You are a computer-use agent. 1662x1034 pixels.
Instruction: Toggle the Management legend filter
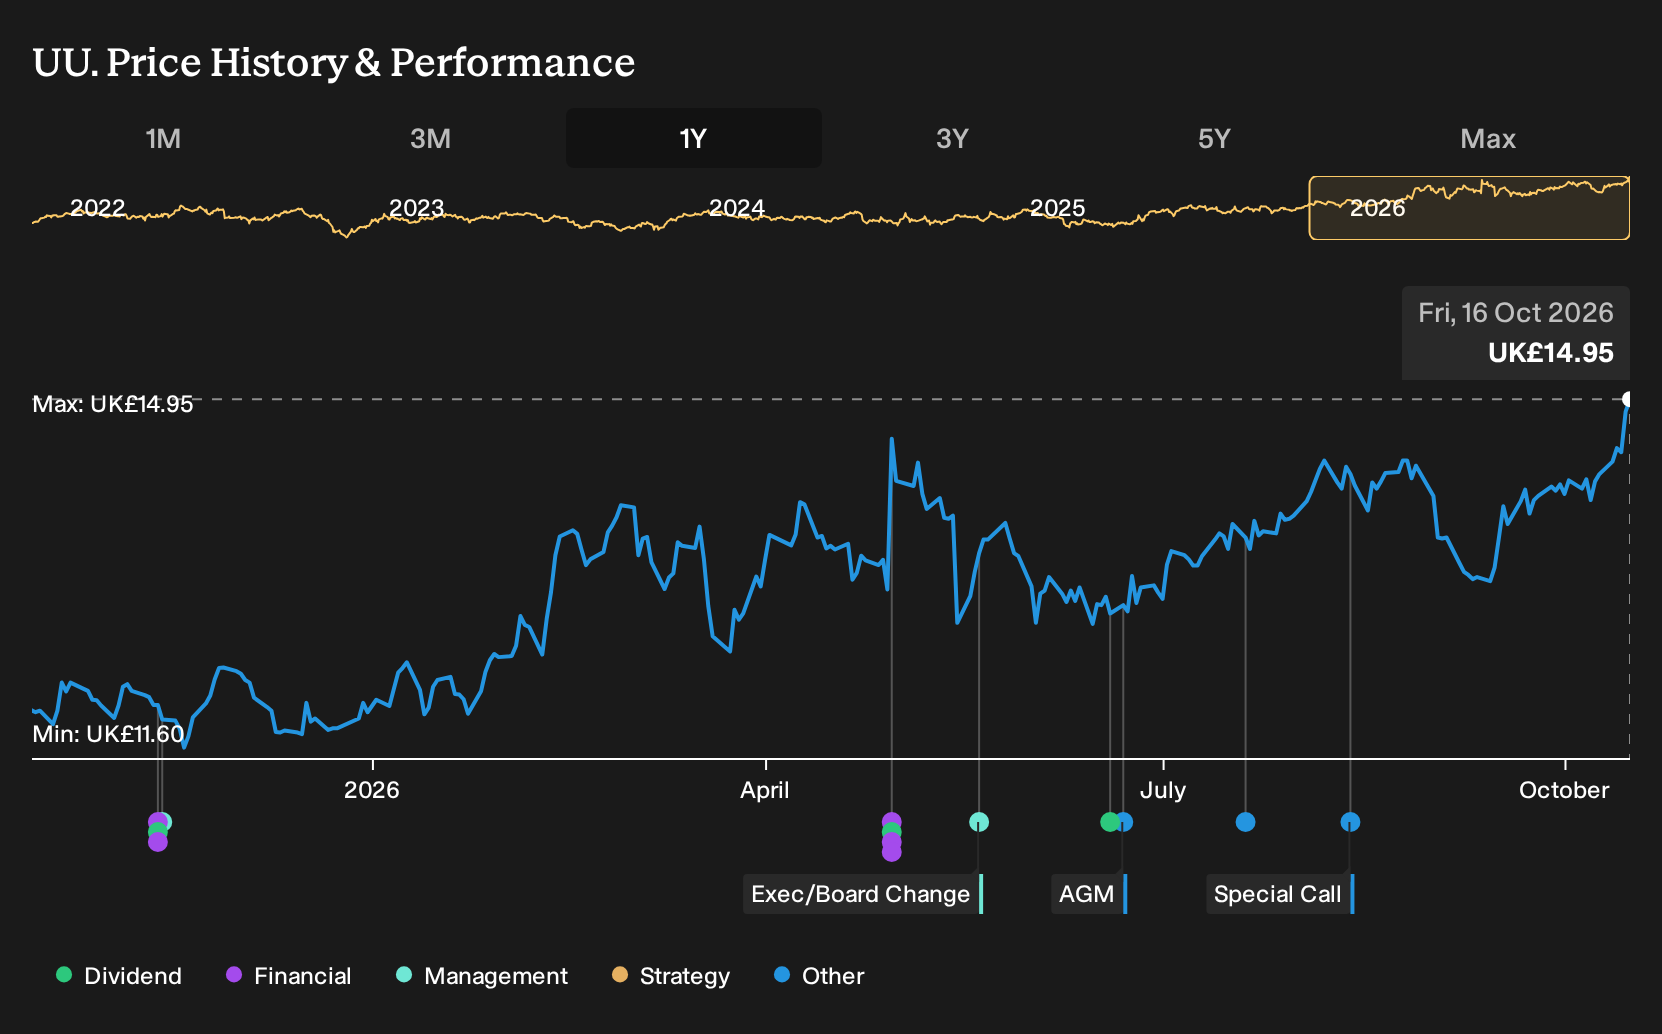click(x=482, y=976)
